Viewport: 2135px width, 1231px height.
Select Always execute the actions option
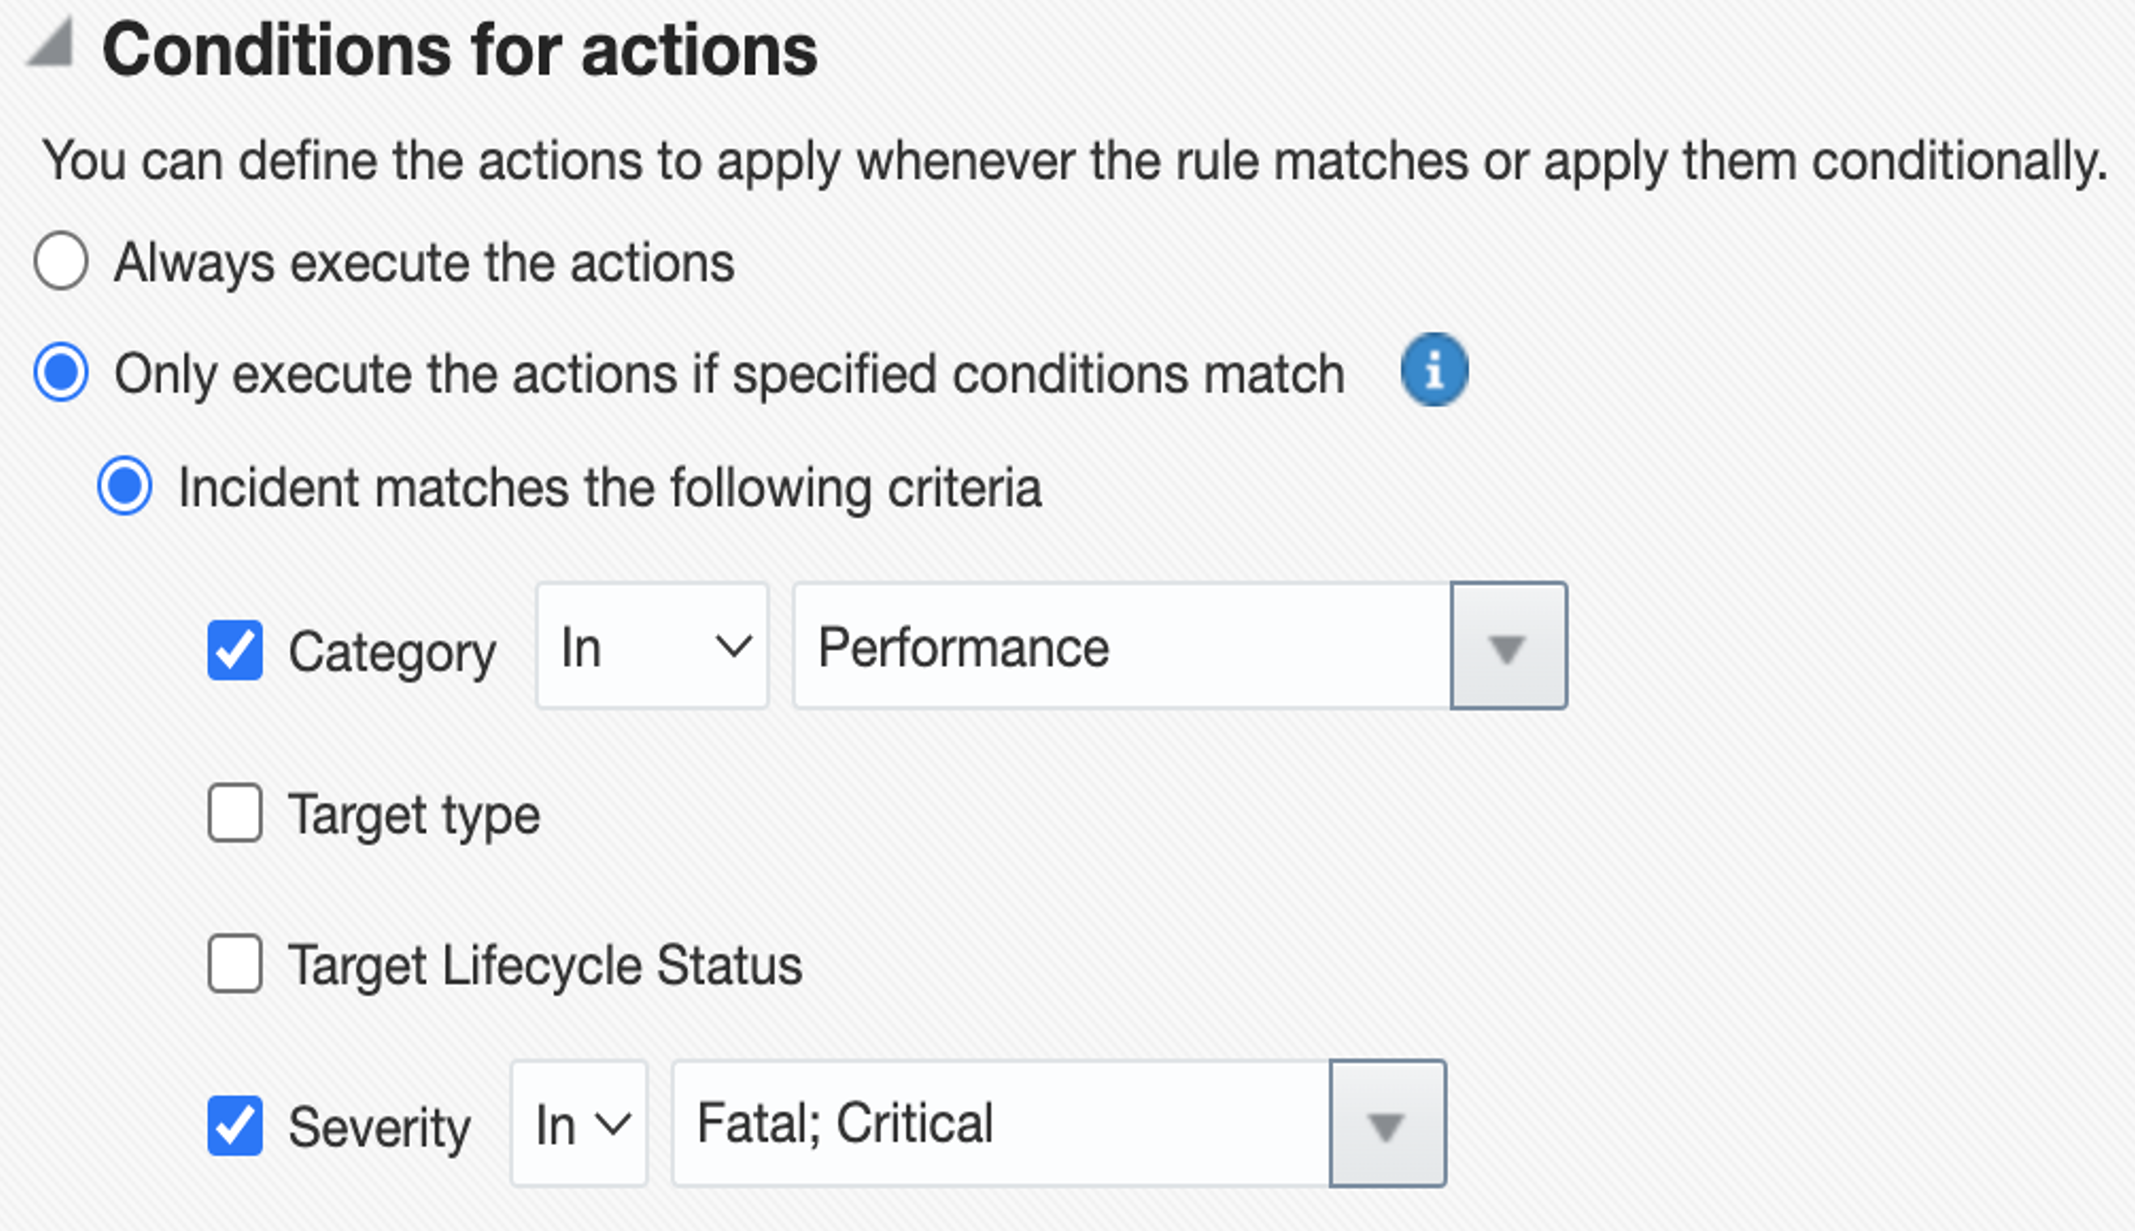point(61,262)
